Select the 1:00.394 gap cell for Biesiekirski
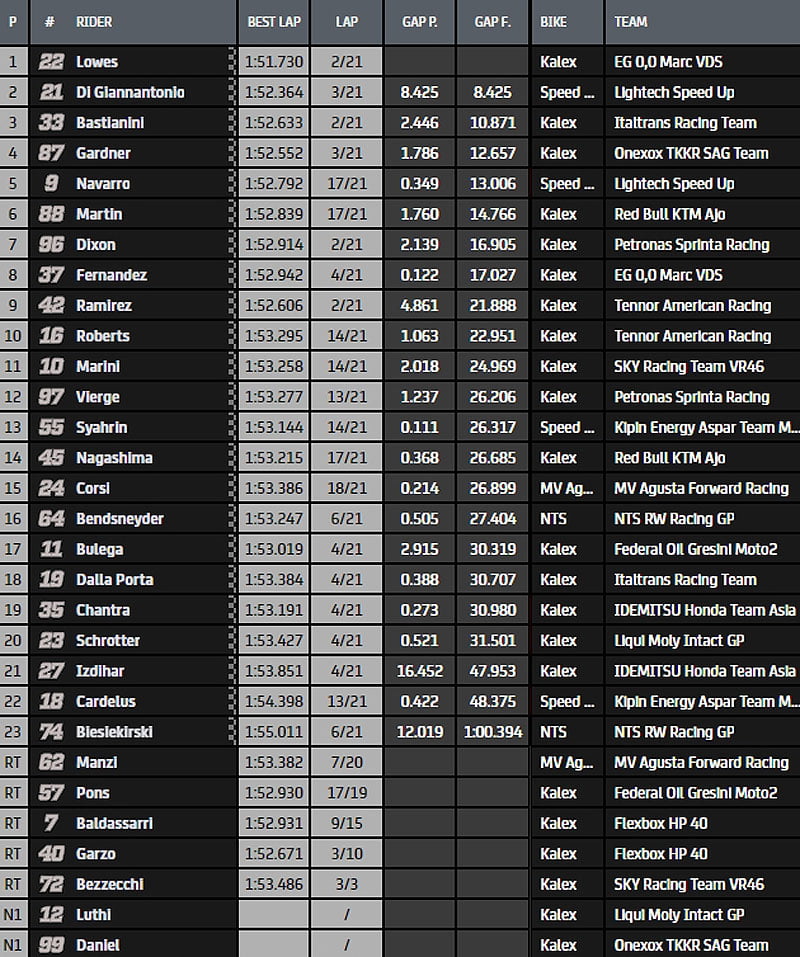Viewport: 800px width, 957px height. point(493,732)
